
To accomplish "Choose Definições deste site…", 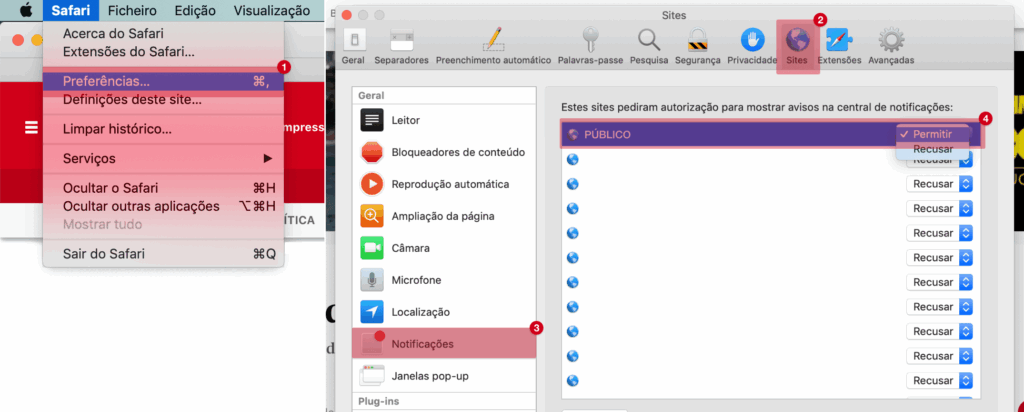I will pos(164,100).
